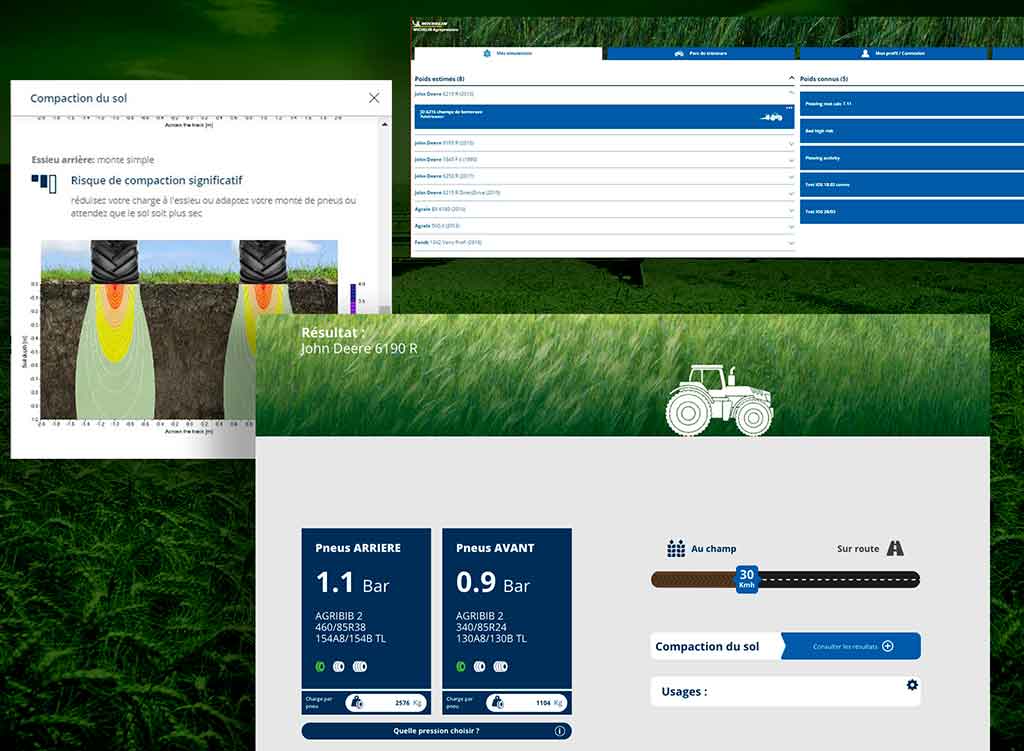Expand the Agrale BX 6180 row

(x=792, y=210)
